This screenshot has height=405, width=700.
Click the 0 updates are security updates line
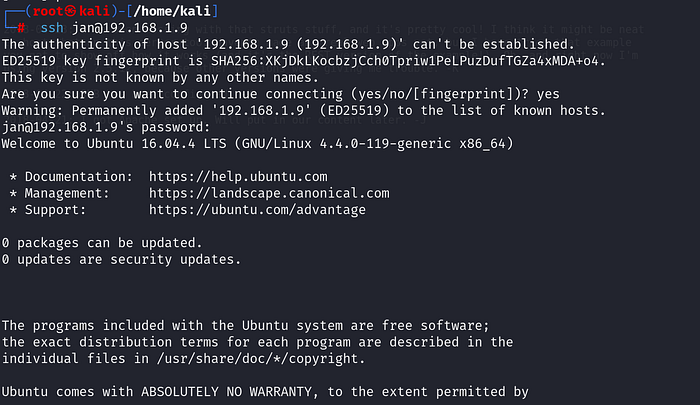click(120, 259)
